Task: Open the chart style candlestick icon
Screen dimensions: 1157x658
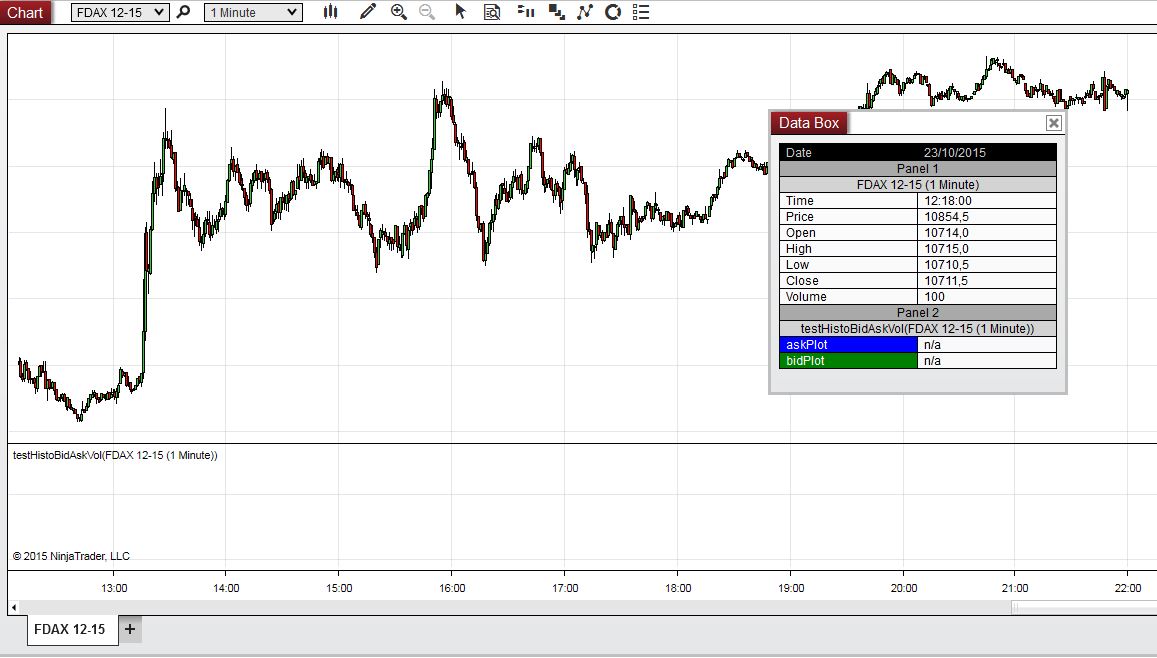Action: coord(331,12)
